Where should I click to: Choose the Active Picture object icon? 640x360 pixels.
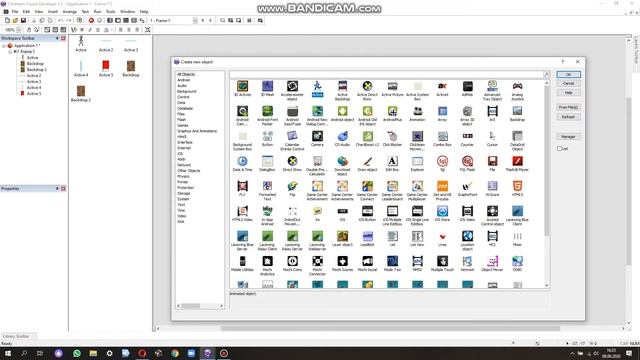point(392,86)
